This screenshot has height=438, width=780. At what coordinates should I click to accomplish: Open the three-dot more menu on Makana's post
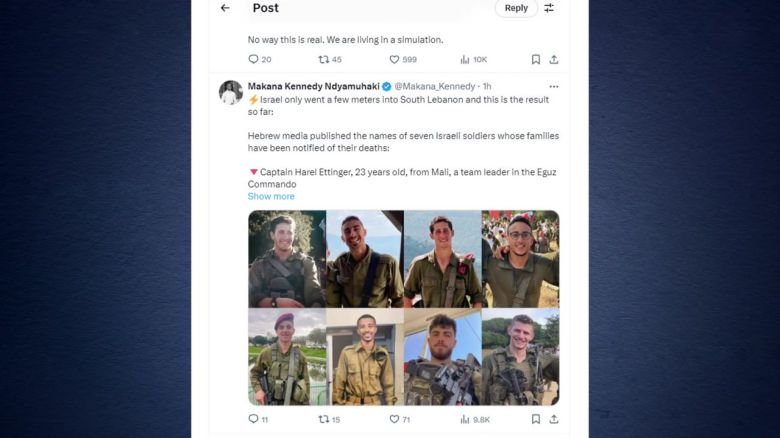(553, 87)
